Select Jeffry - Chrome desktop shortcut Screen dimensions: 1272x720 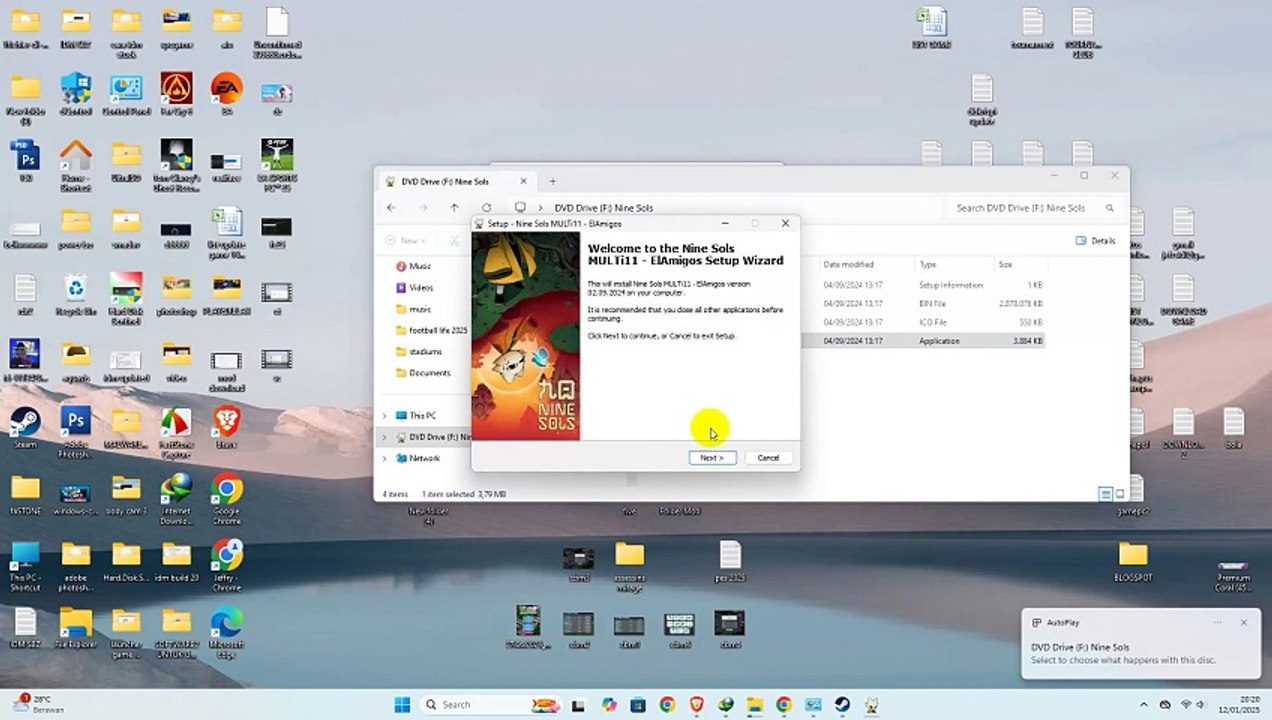coord(227,565)
